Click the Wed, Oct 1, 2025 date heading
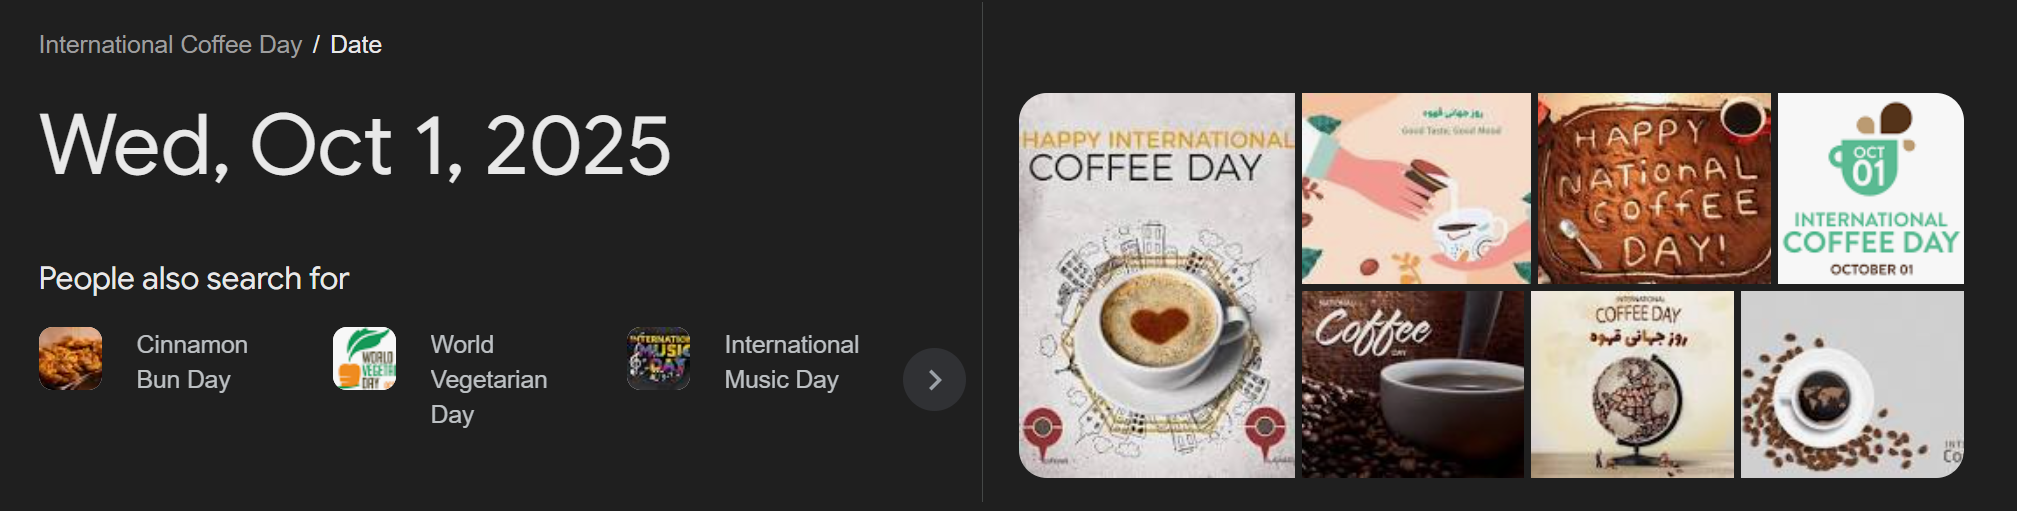 355,146
